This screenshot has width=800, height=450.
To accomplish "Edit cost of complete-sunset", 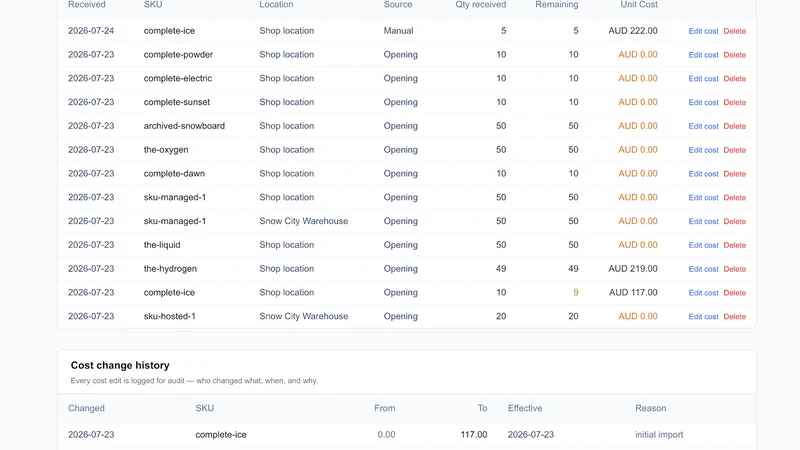I will (x=703, y=103).
